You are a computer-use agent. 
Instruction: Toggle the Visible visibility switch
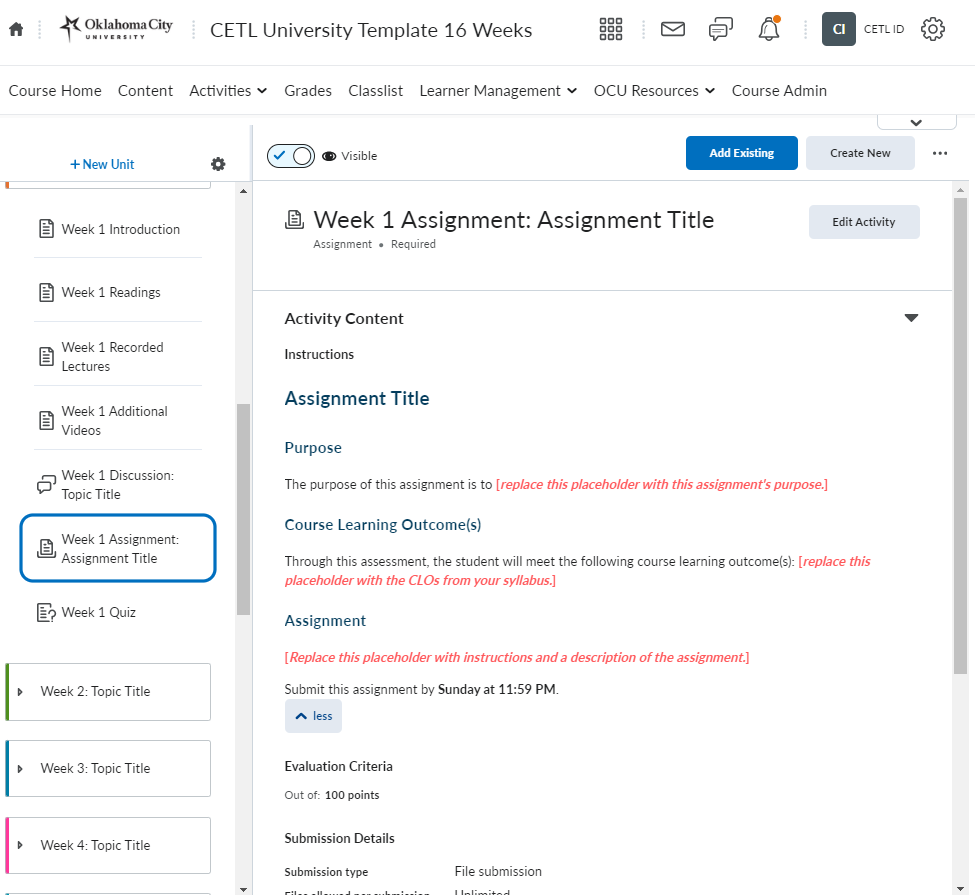click(x=291, y=156)
